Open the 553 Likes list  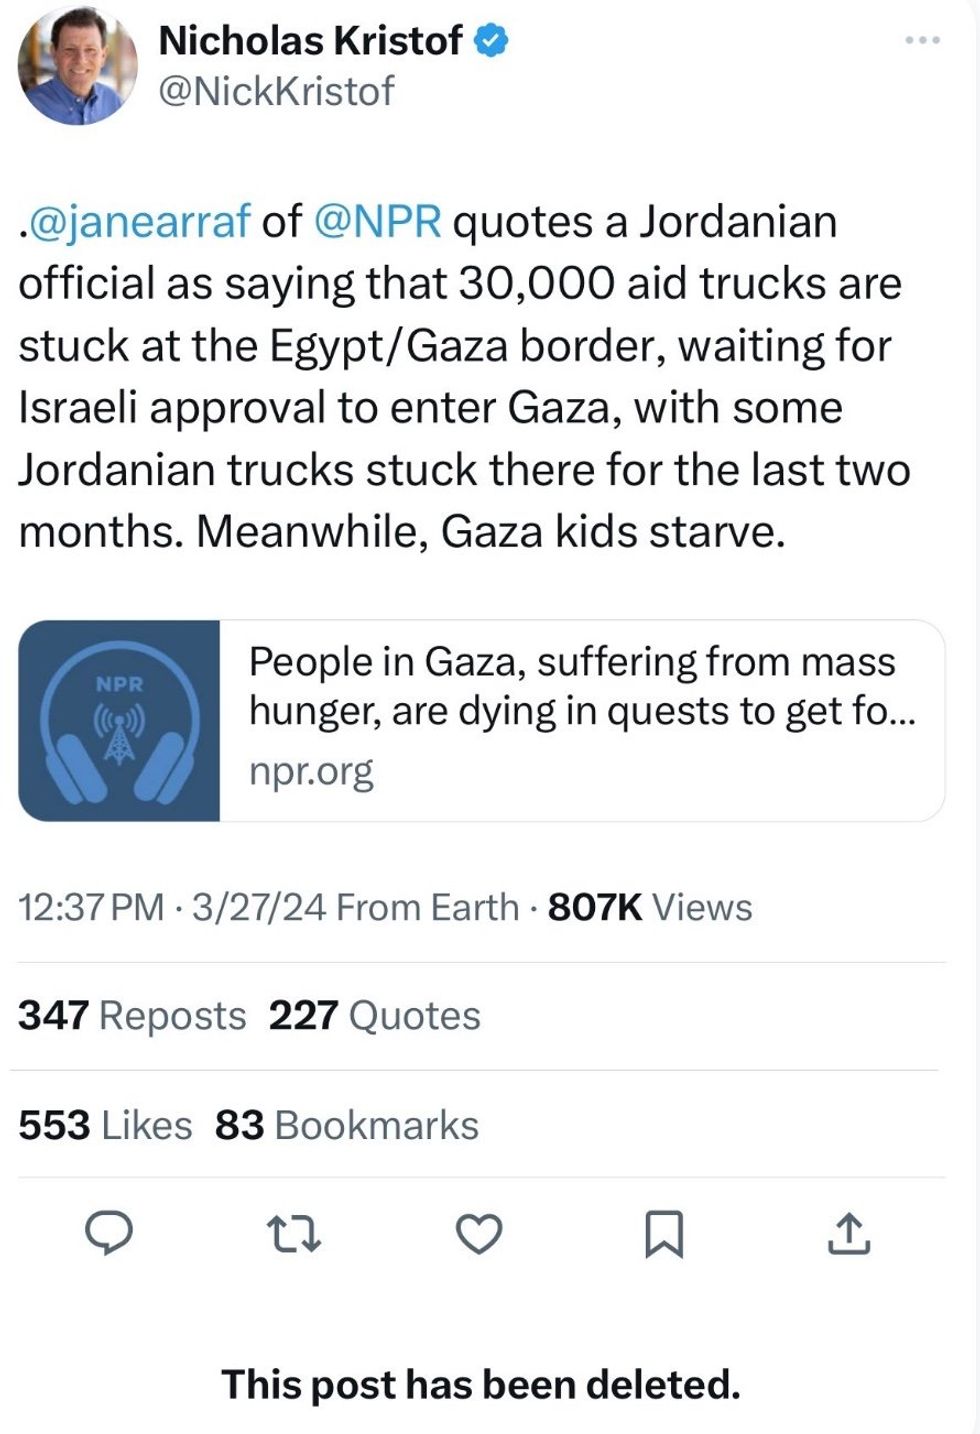105,1125
